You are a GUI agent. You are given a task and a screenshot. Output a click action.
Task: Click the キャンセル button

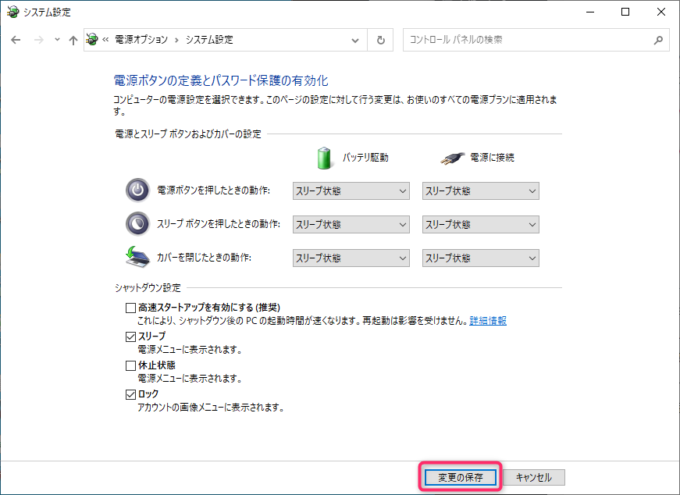click(x=534, y=477)
